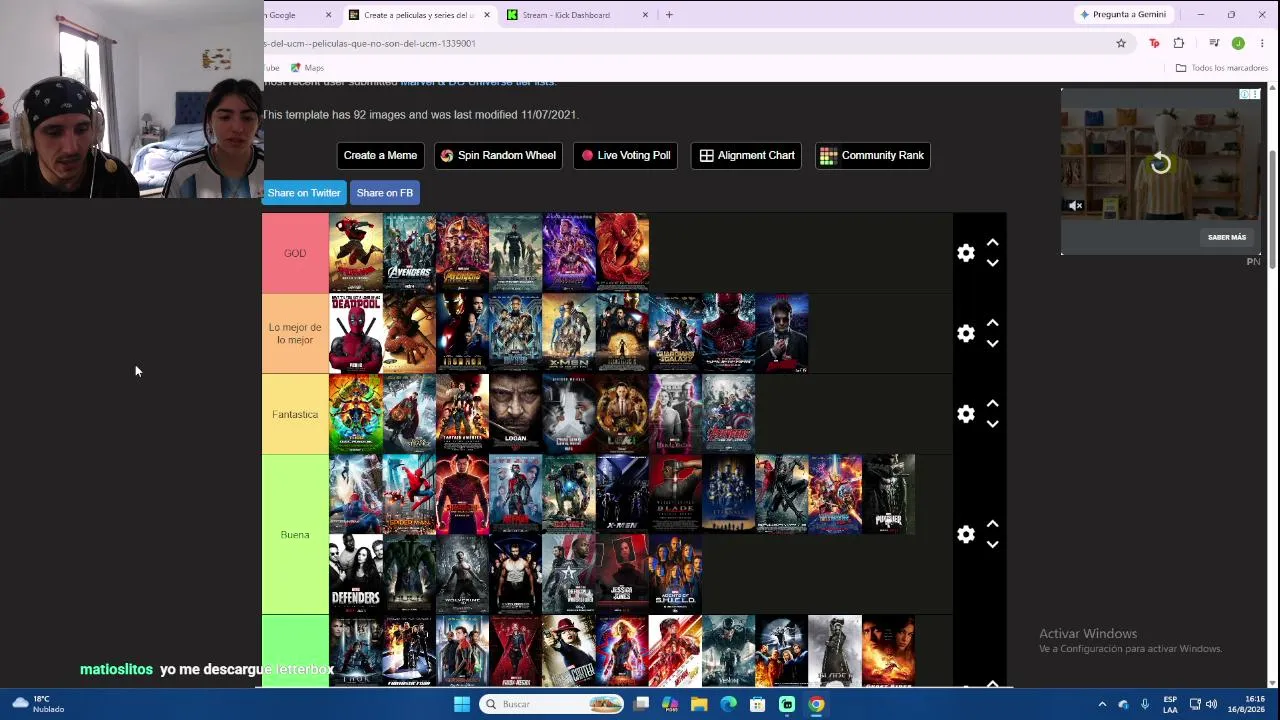Click the taskbar Buscar search box
The image size is (1280, 720).
tap(551, 704)
